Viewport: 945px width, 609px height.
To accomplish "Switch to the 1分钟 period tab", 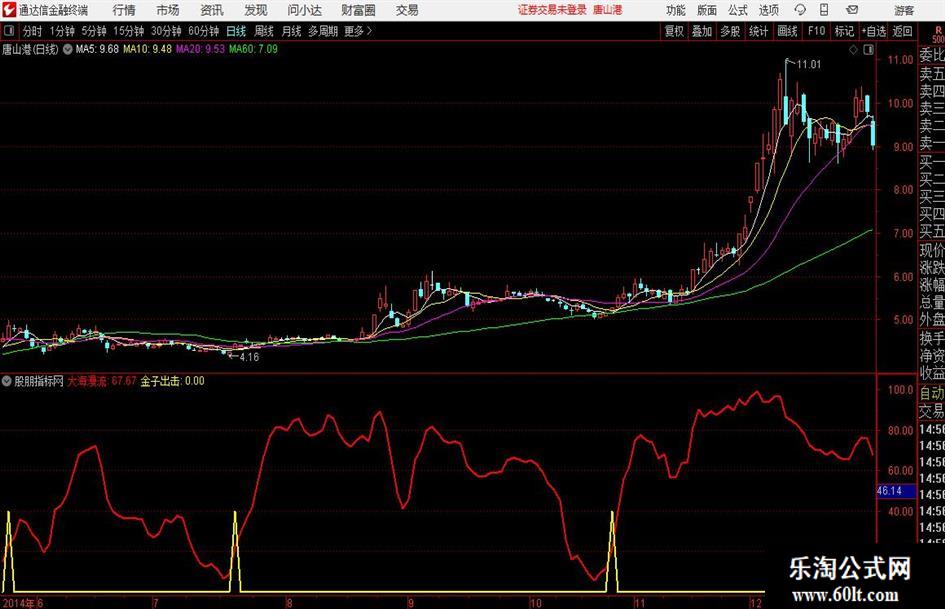I will 62,31.
